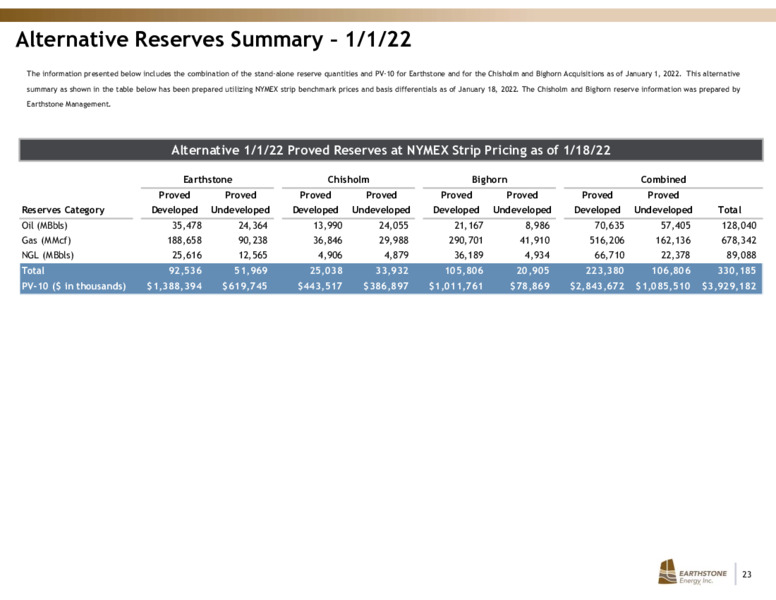Viewport: 776px width, 600px height.
Task: Click the Combined column group header
Action: [x=663, y=180]
